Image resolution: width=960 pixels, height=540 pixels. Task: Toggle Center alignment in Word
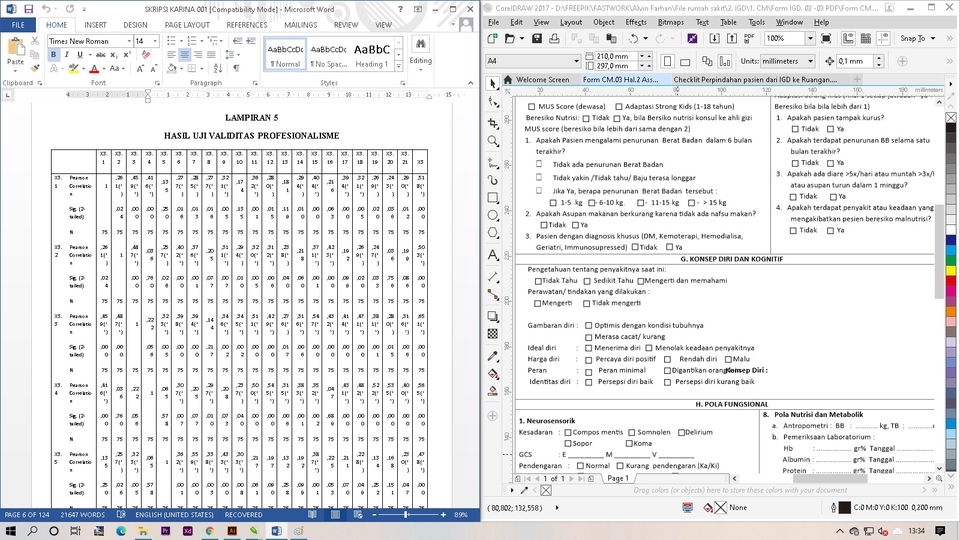[184, 54]
